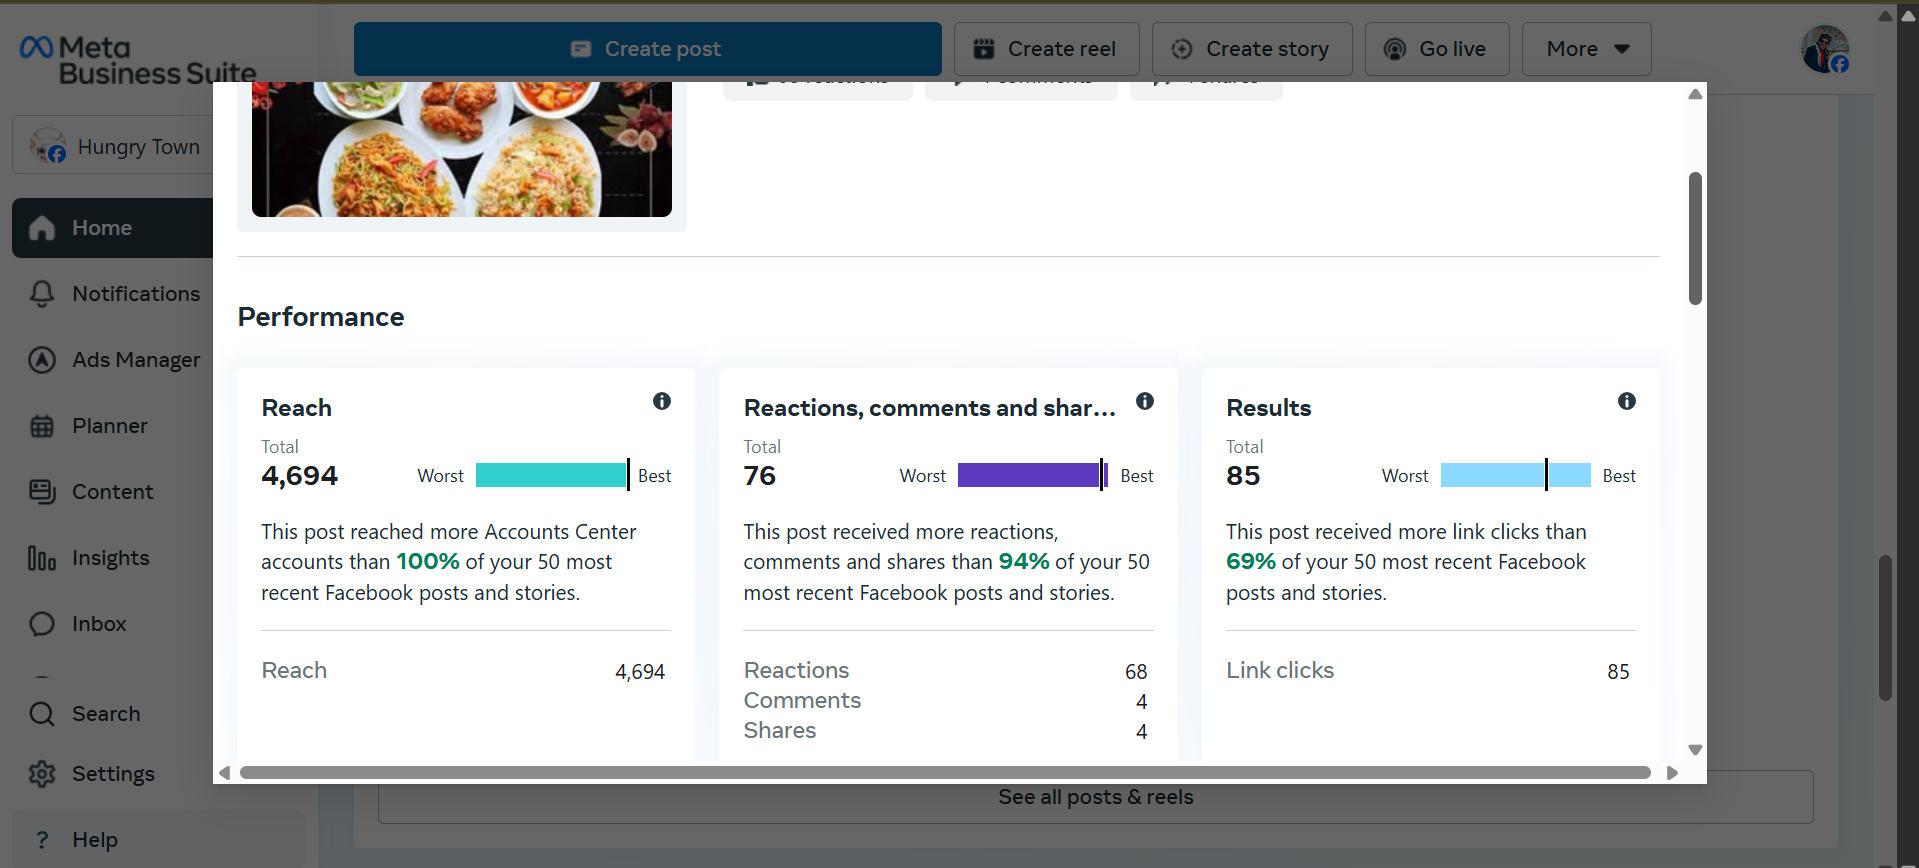Click the profile avatar at top right
The height and width of the screenshot is (868, 1919).
coord(1824,49)
